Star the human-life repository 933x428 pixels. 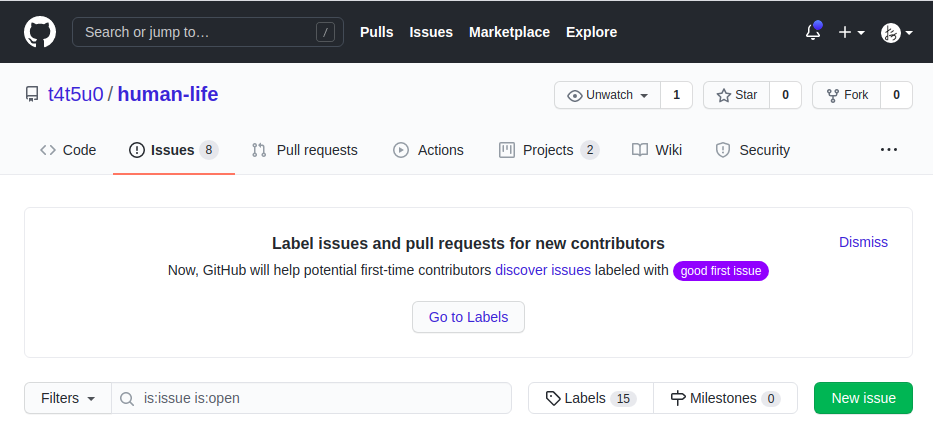click(x=736, y=95)
